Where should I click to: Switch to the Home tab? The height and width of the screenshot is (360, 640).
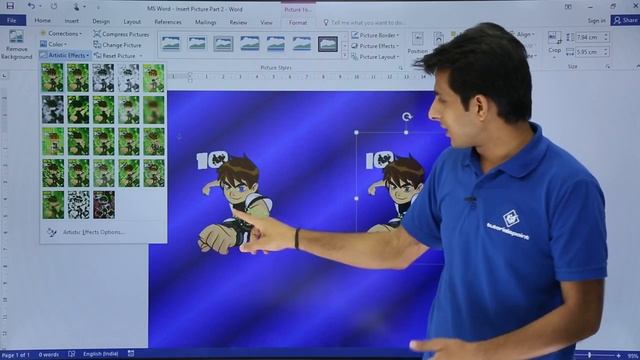pyautogui.click(x=42, y=21)
